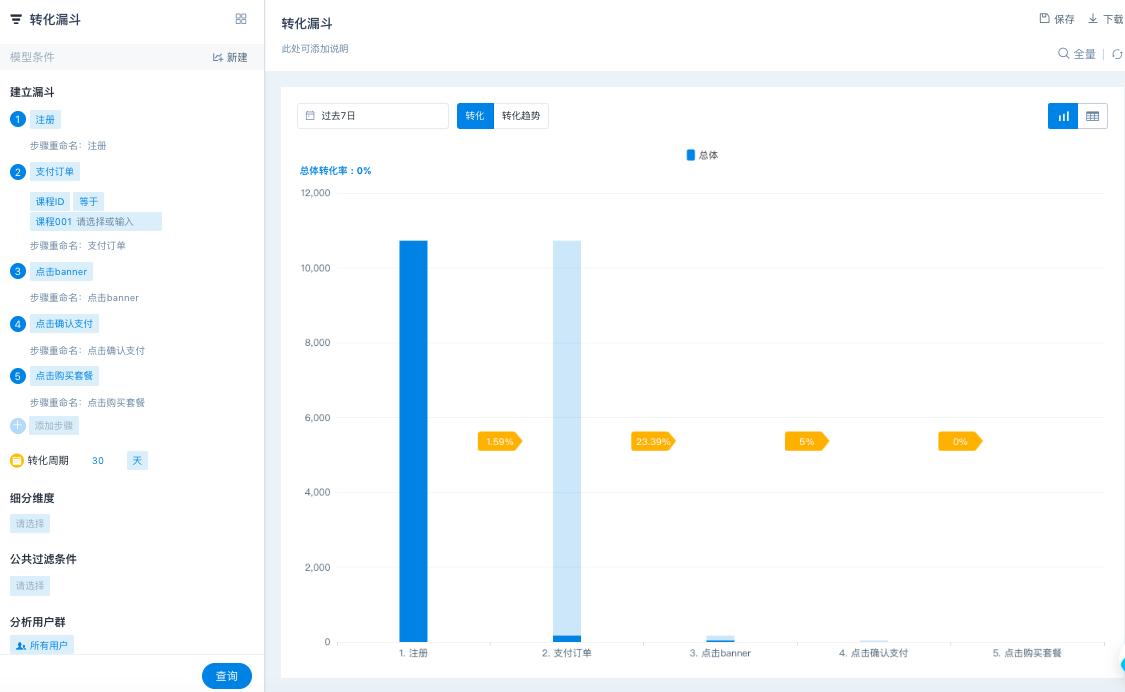Viewport: 1125px width, 692px height.
Task: Click the 全量 sampling label
Action: coord(1084,54)
